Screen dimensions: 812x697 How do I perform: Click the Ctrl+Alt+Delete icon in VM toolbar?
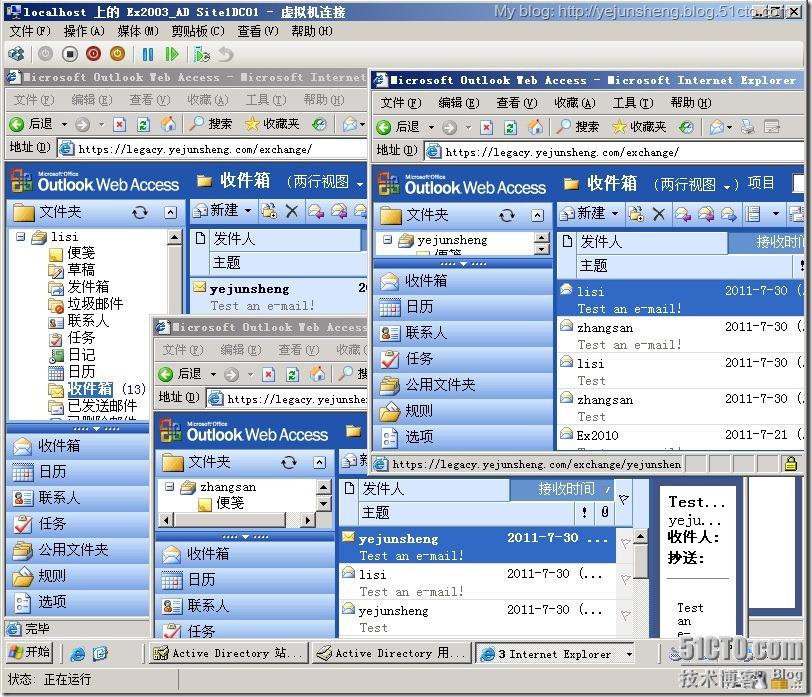17,54
